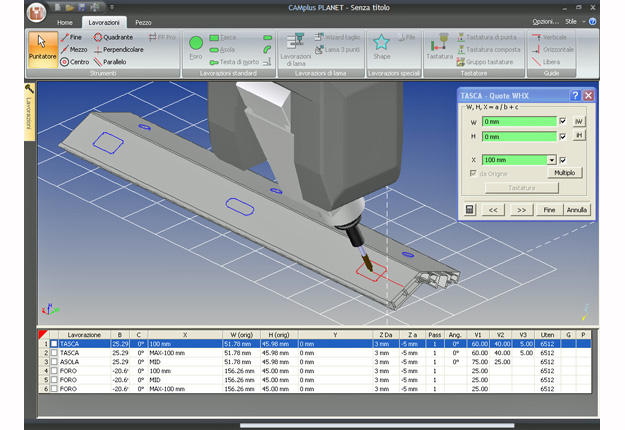Click the FP Pro tool
The width and height of the screenshot is (625, 430).
(162, 37)
